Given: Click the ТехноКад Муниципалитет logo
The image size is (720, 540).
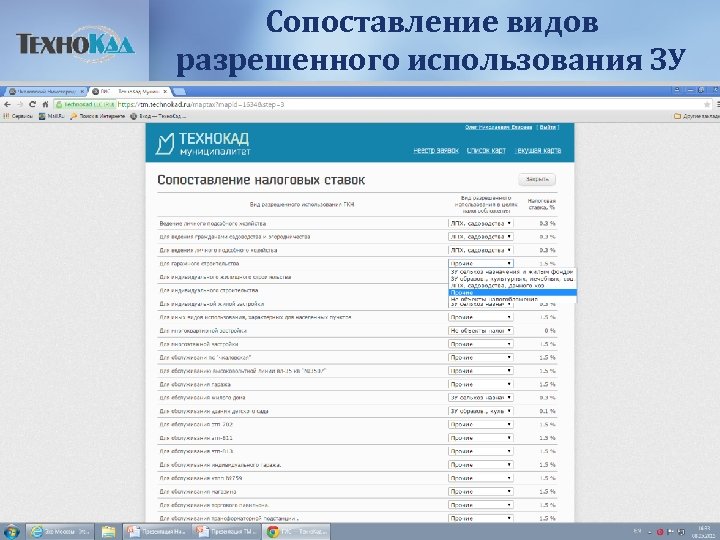Looking at the screenshot, I should [x=202, y=144].
